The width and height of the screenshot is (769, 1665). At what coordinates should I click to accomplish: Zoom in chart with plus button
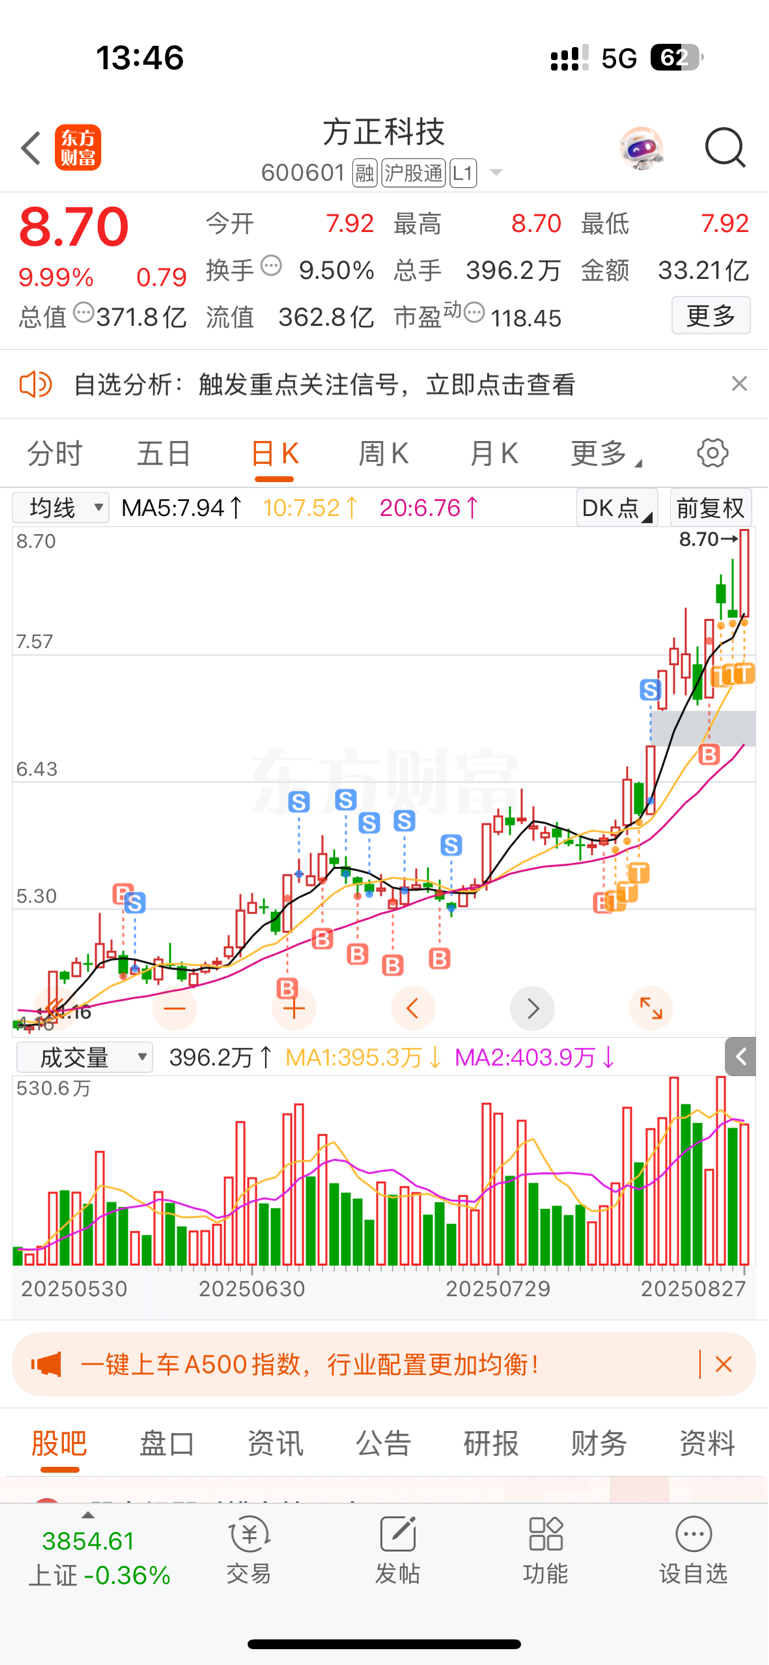coord(294,1009)
